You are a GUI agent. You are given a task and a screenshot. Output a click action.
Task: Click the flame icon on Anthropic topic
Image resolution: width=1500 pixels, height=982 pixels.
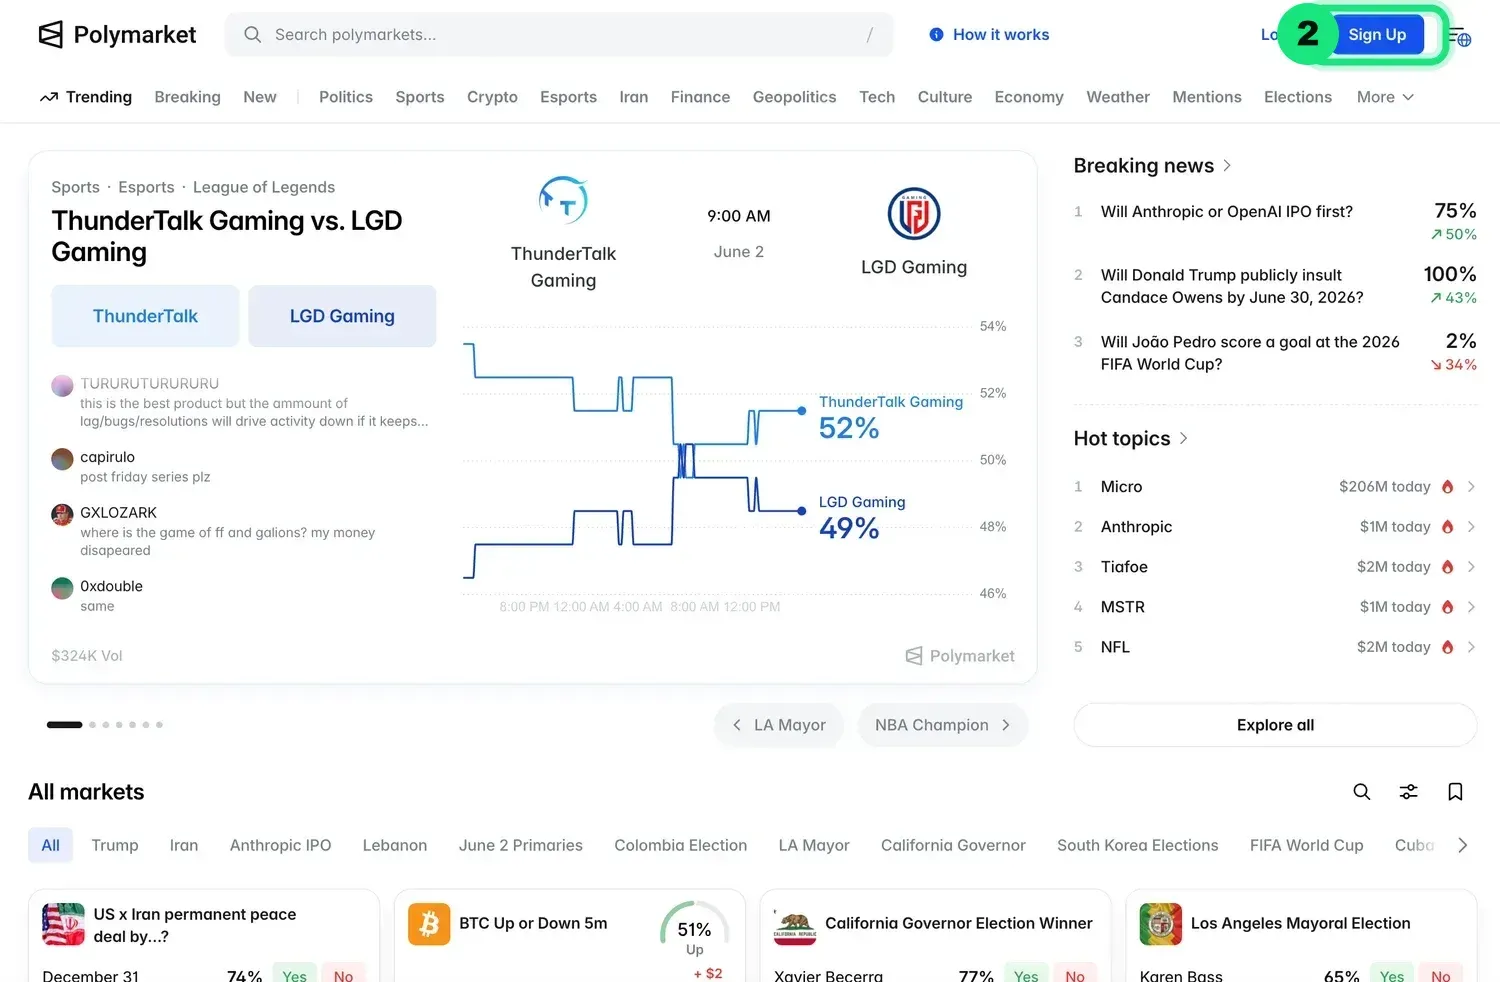[1447, 527]
